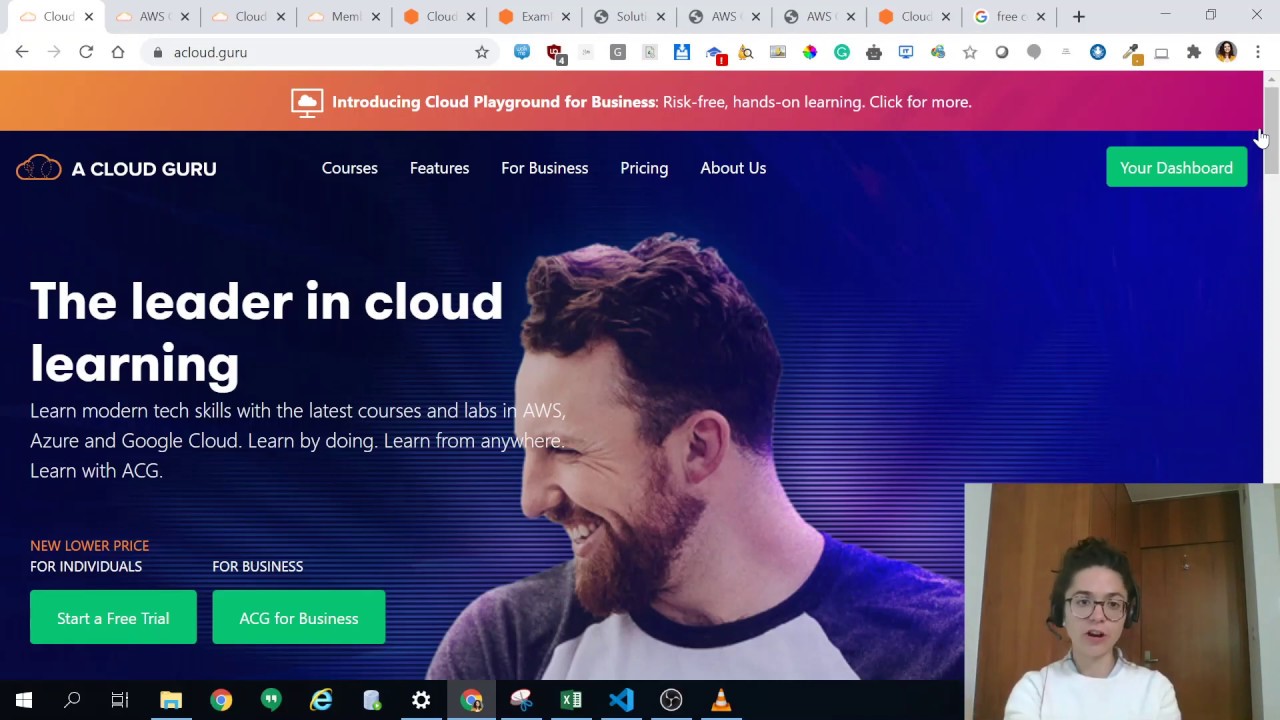
Task: Reload the acloud.guru page
Action: tap(86, 52)
